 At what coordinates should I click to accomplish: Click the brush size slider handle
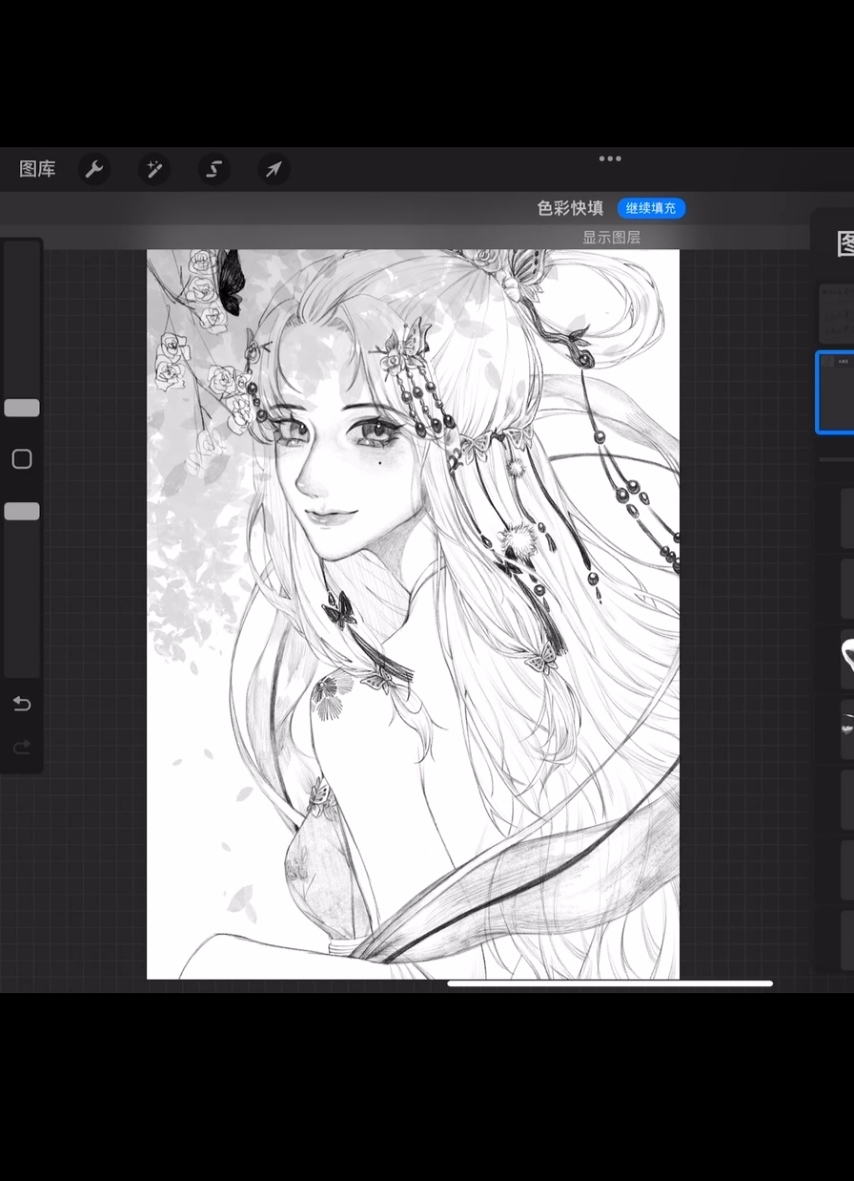coord(22,408)
